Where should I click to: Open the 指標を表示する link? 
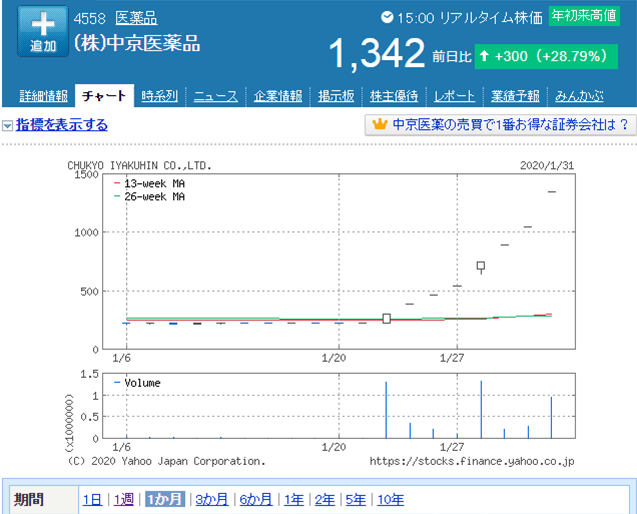click(62, 125)
